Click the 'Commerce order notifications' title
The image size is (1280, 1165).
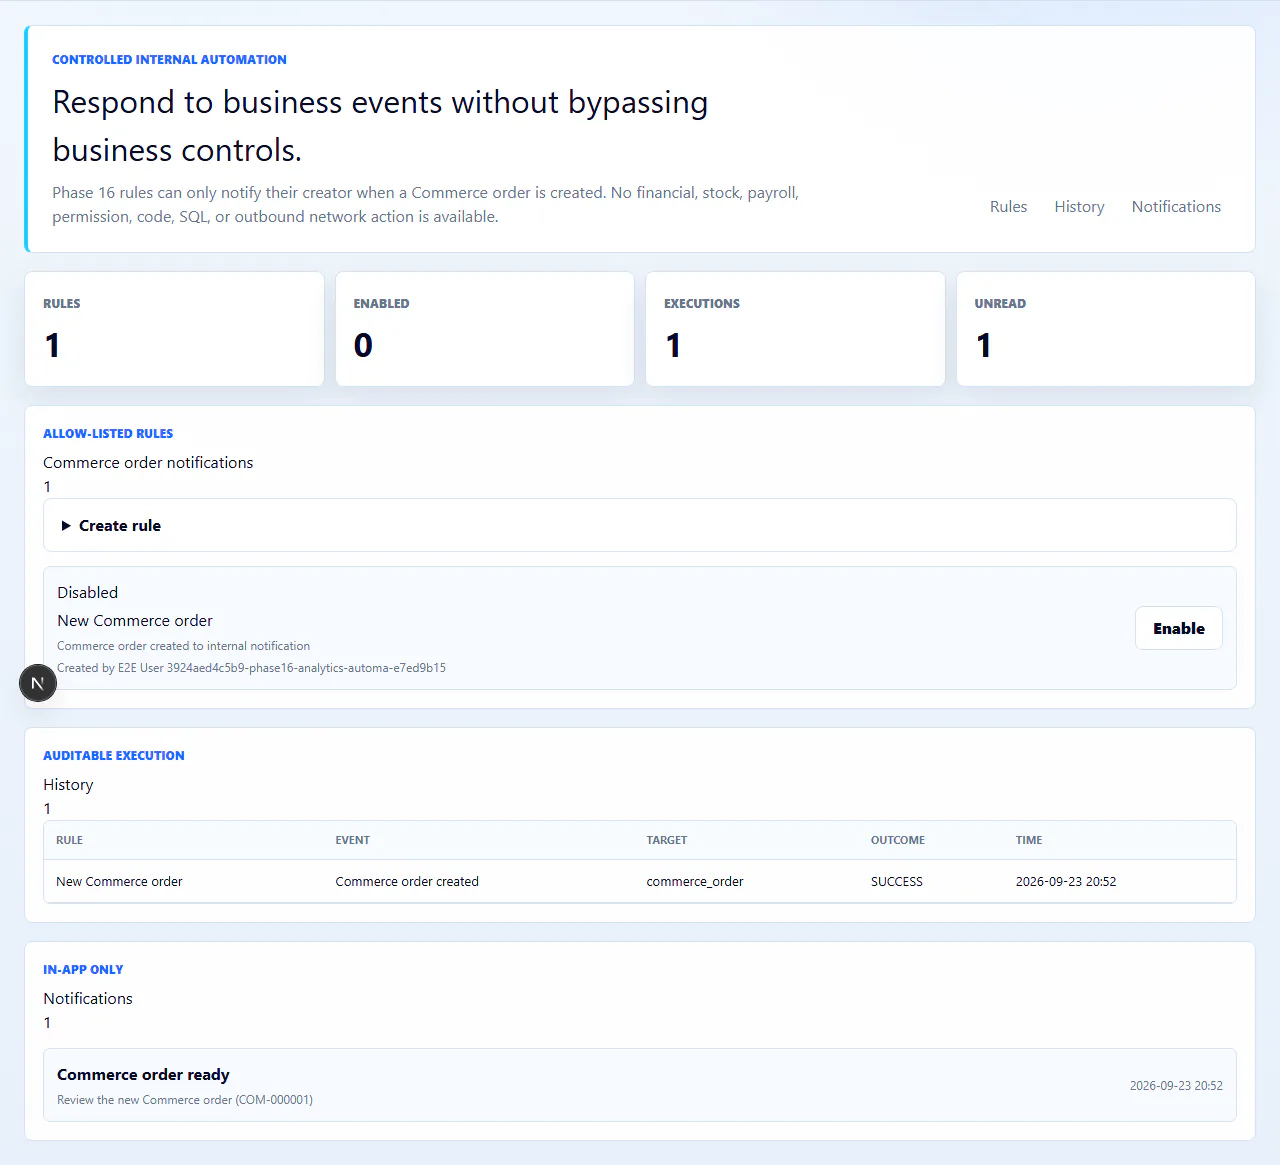coord(148,463)
